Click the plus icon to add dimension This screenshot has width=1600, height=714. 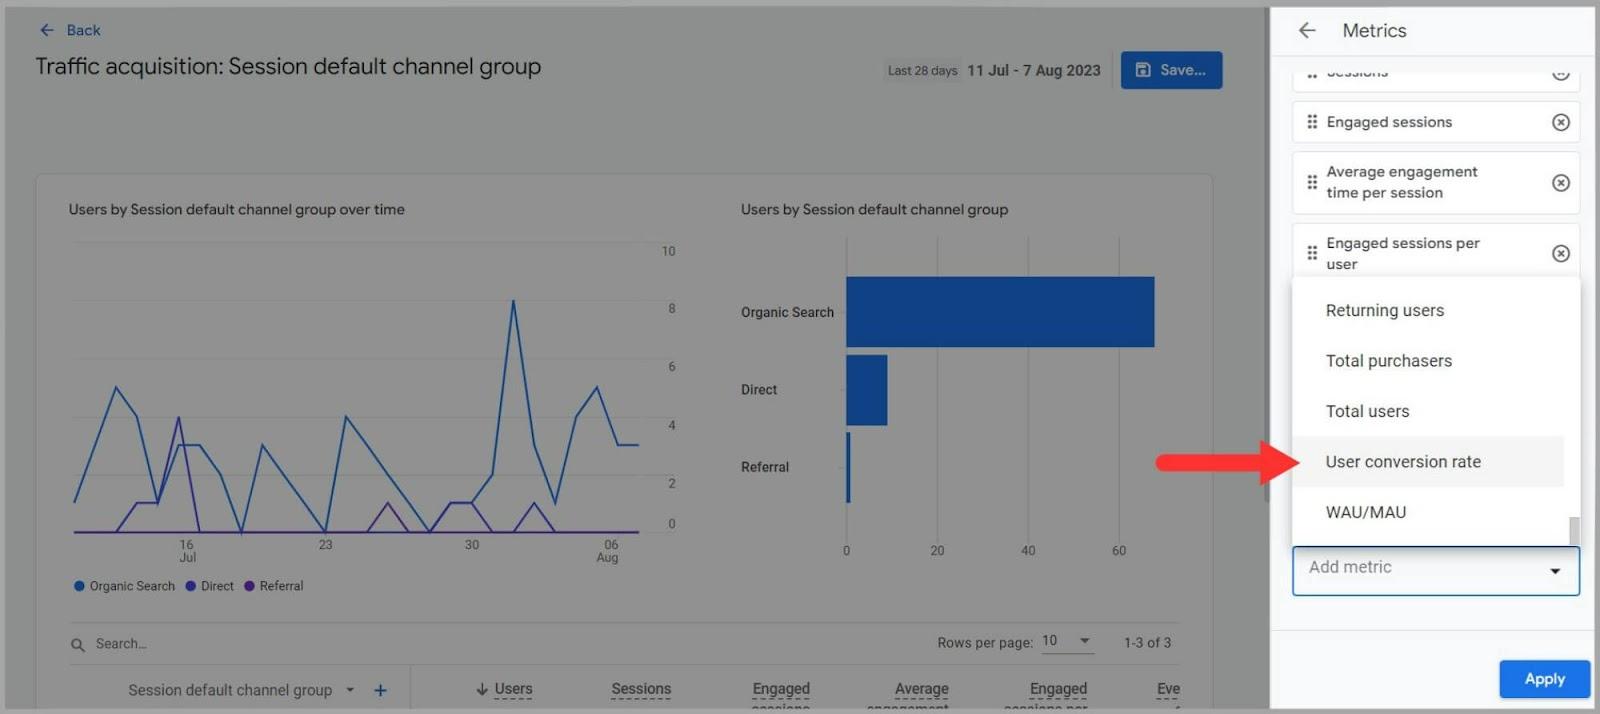[380, 690]
